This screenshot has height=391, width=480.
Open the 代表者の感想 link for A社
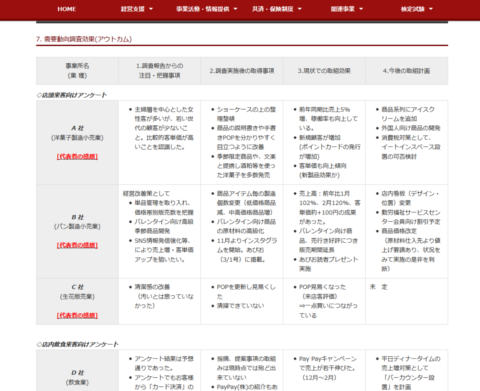(77, 156)
